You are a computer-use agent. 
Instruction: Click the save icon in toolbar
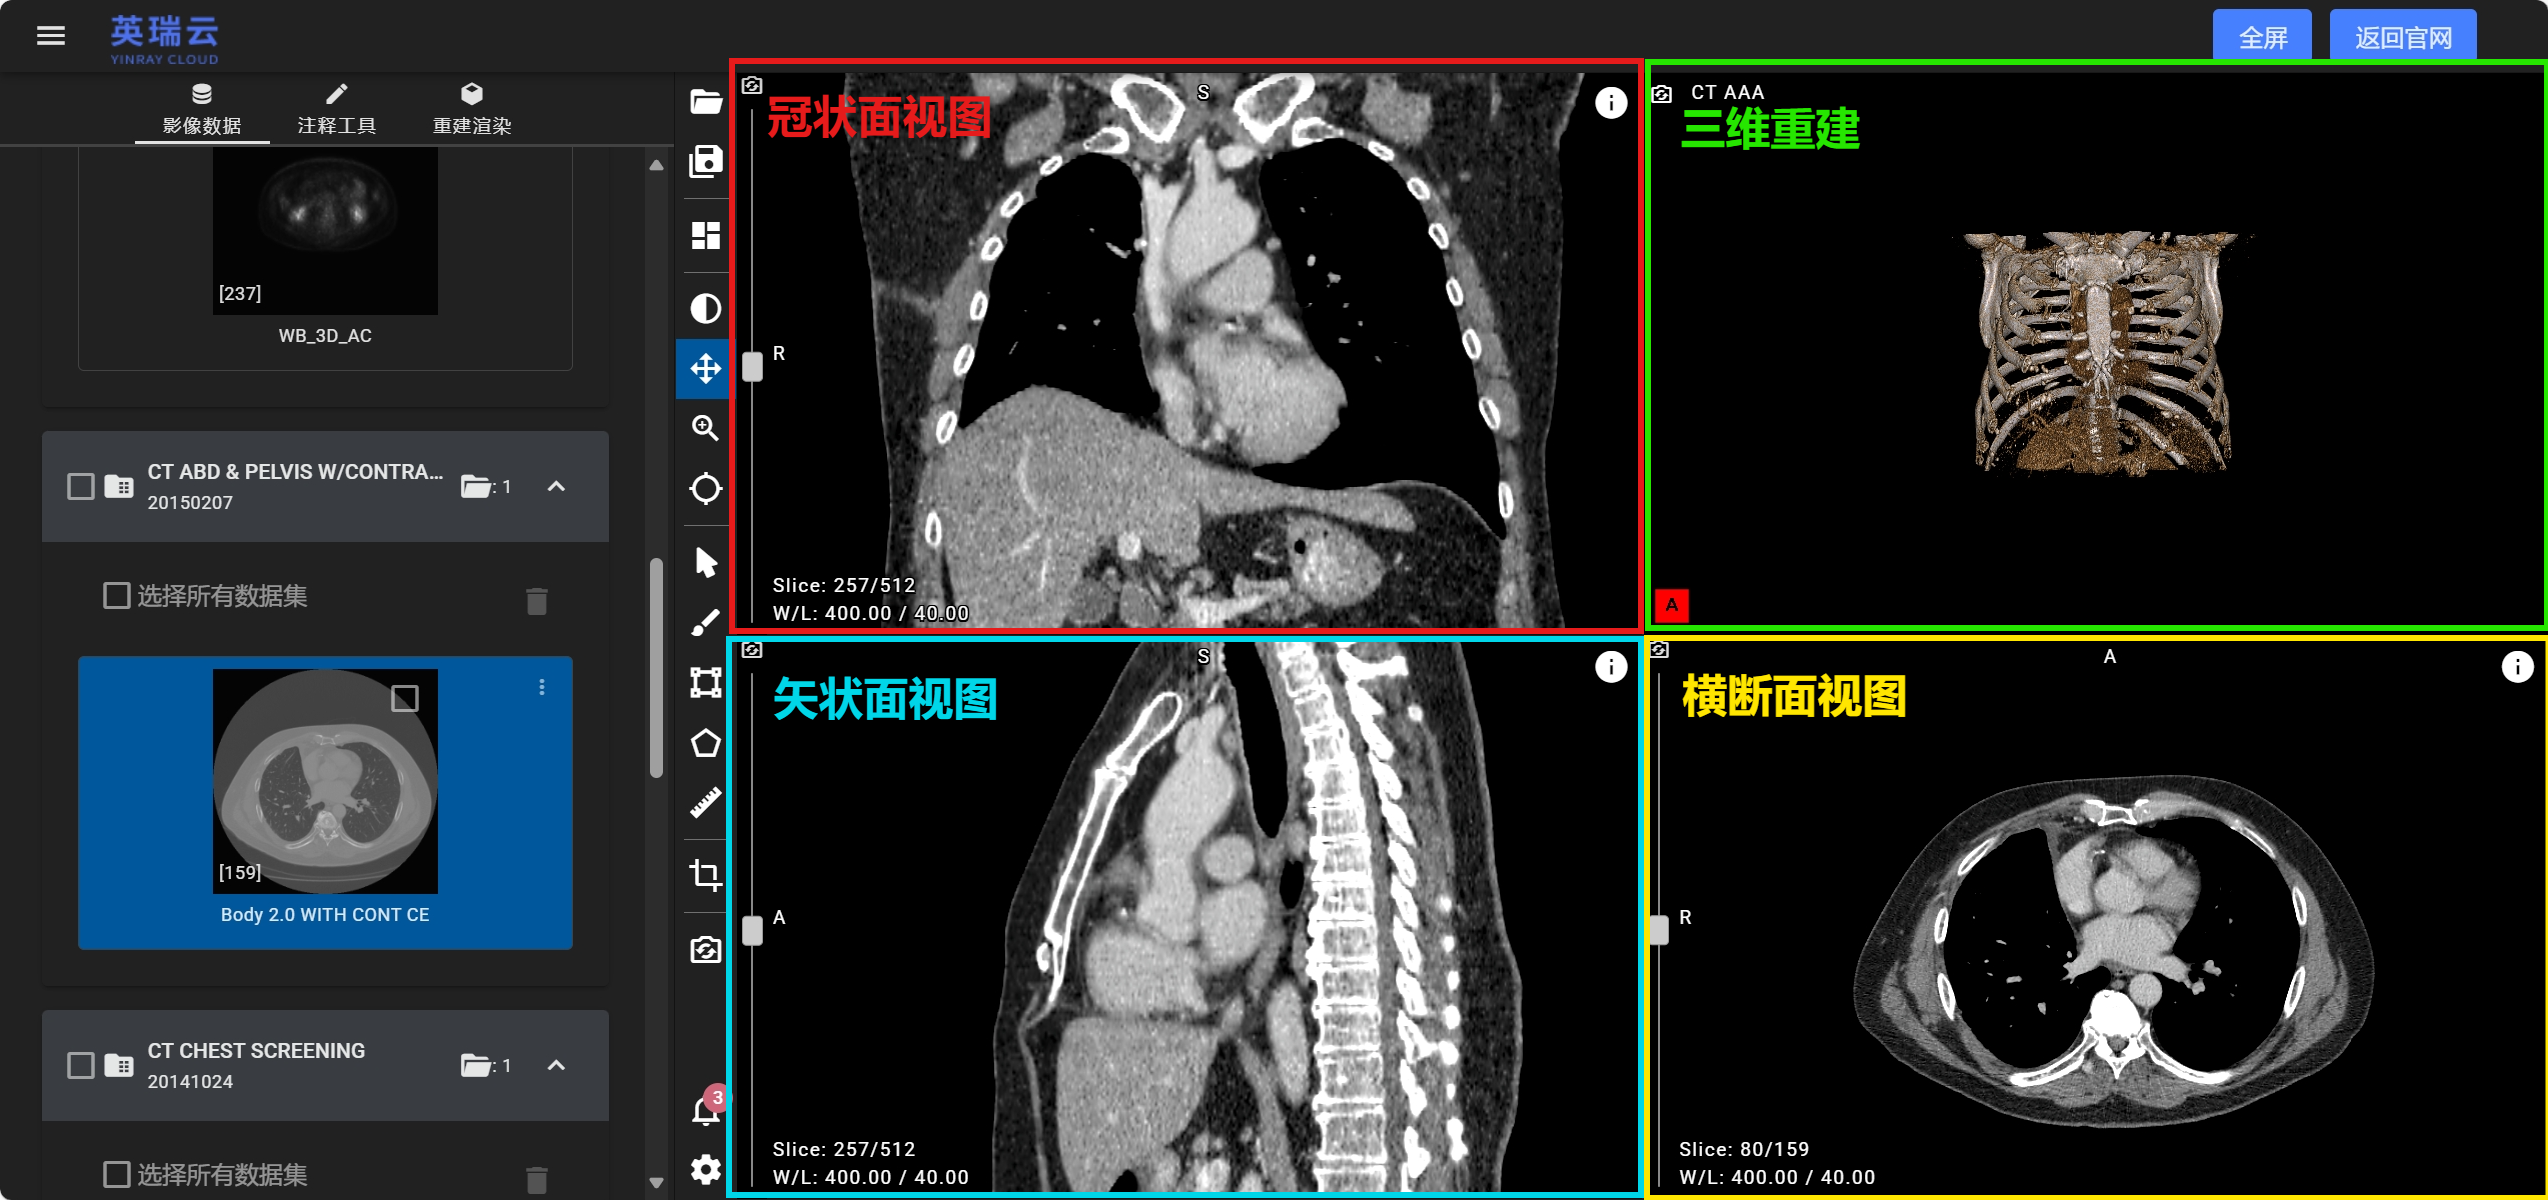706,161
